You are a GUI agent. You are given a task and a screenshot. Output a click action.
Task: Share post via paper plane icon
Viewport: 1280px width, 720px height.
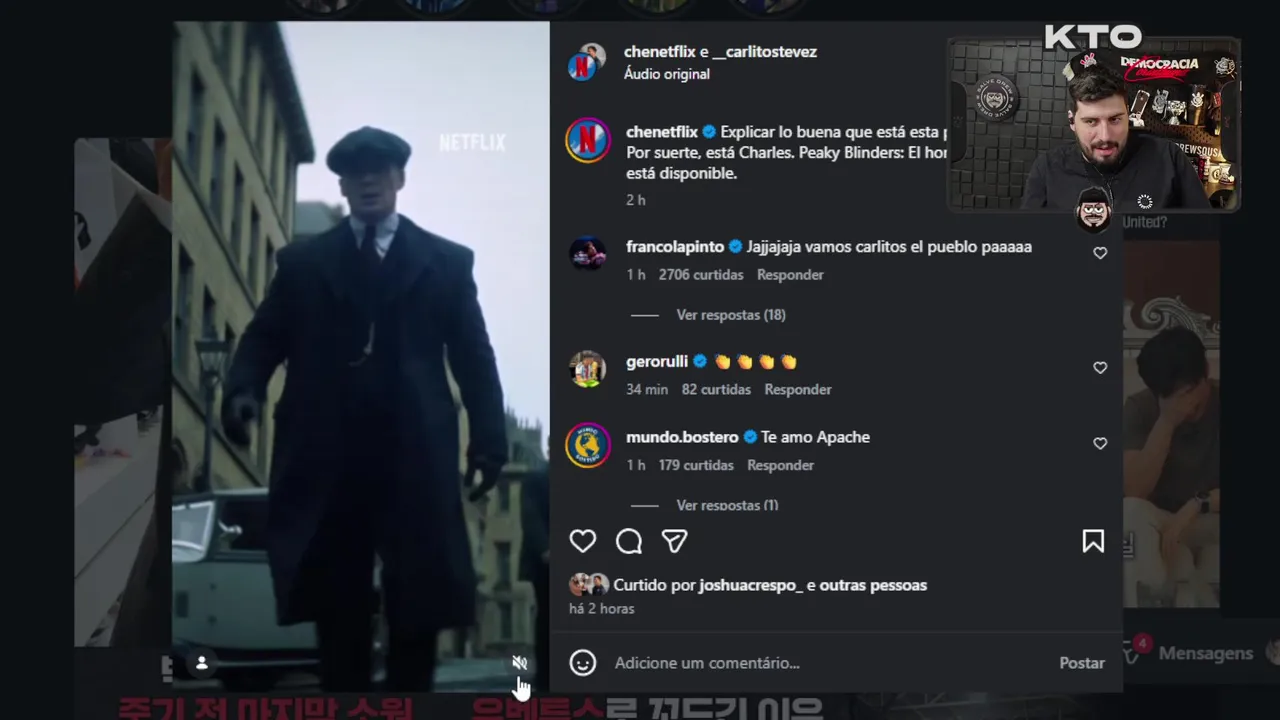(675, 541)
